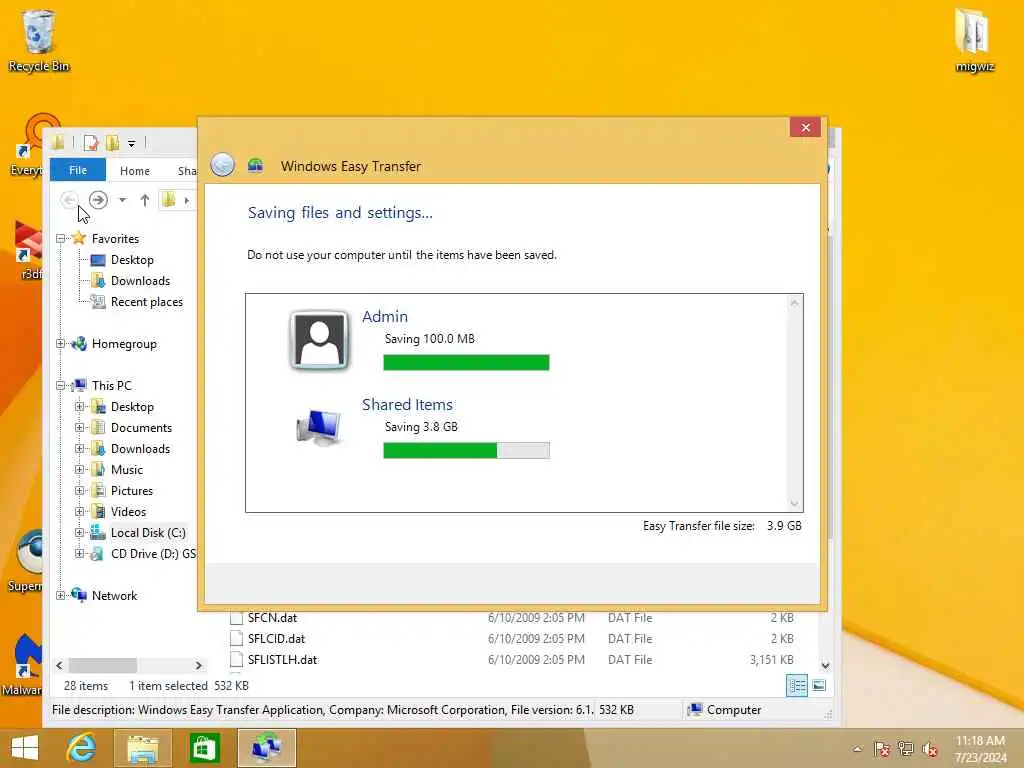
Task: Click the Properties icon in quick access toolbar
Action: click(91, 142)
